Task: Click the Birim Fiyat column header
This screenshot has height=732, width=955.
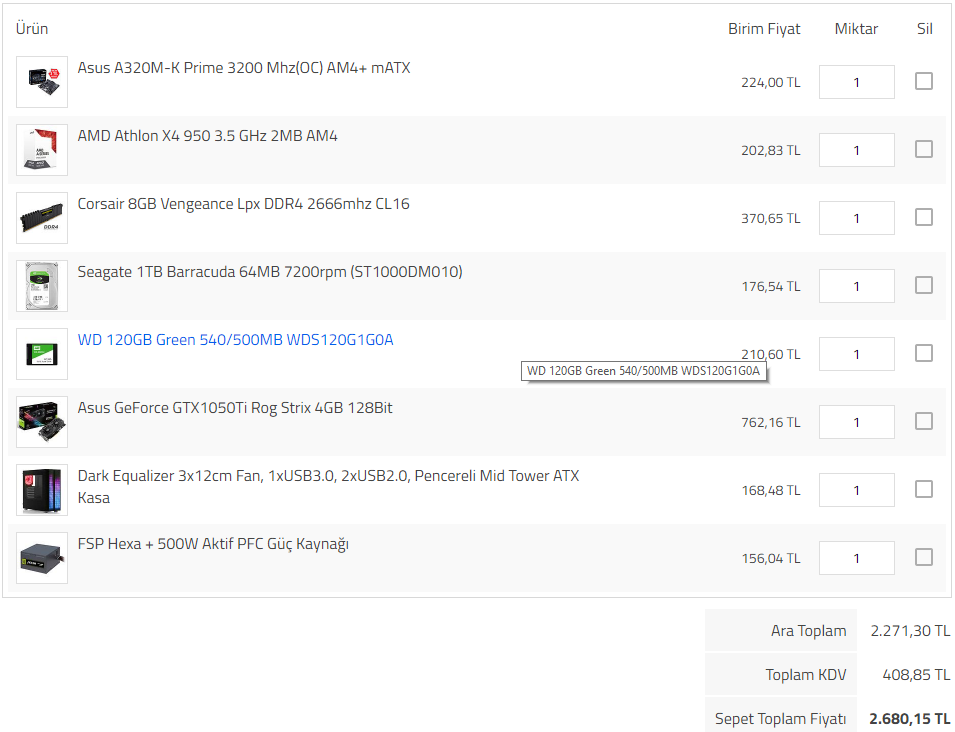Action: [x=764, y=29]
